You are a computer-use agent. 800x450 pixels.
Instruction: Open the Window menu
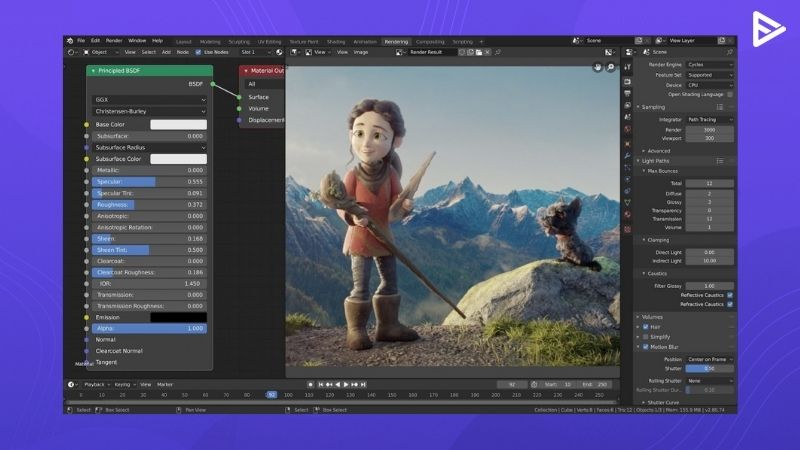[x=137, y=41]
